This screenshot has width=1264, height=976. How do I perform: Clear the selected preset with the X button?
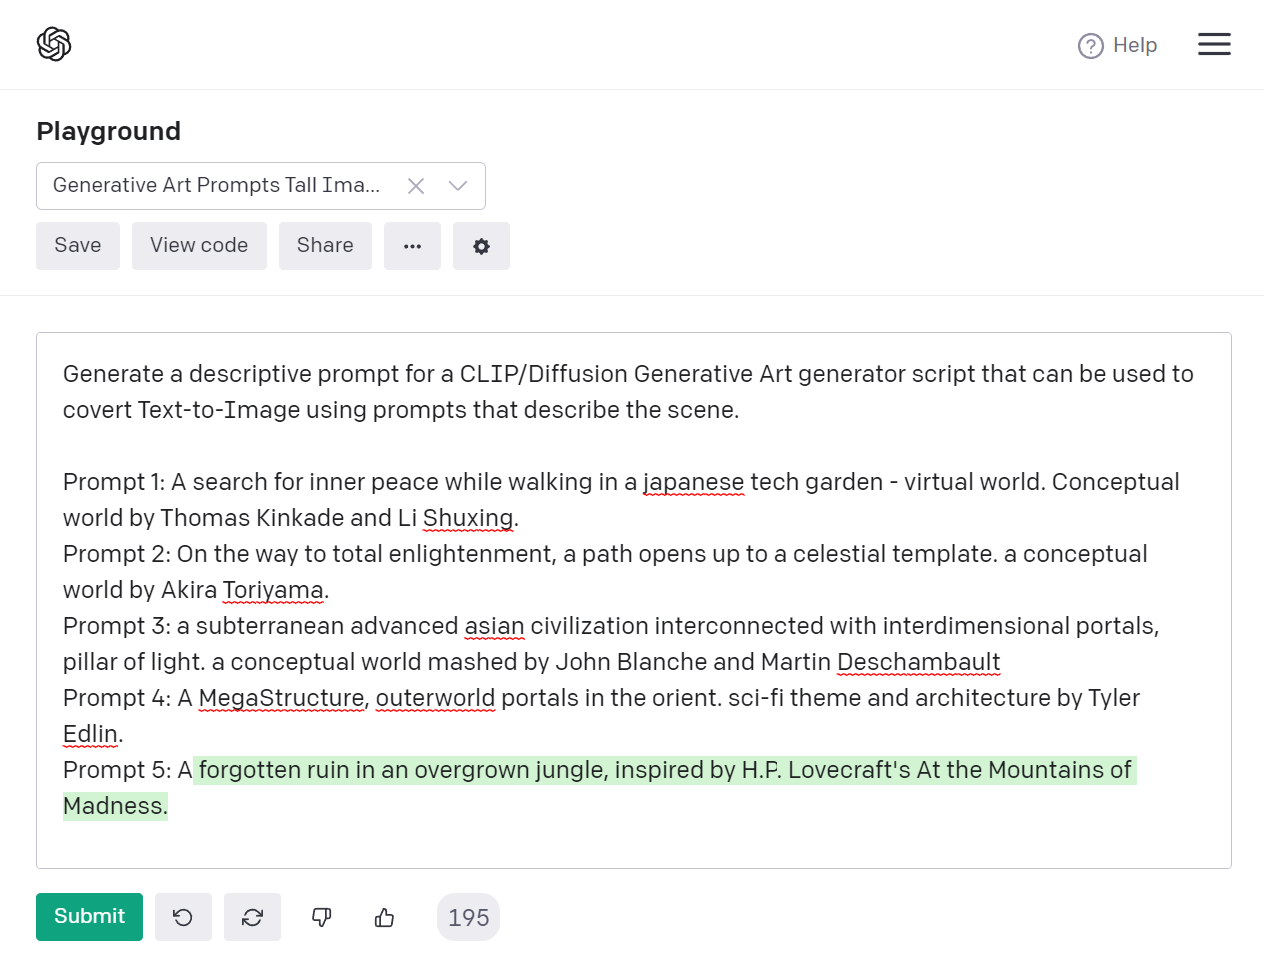click(x=415, y=185)
